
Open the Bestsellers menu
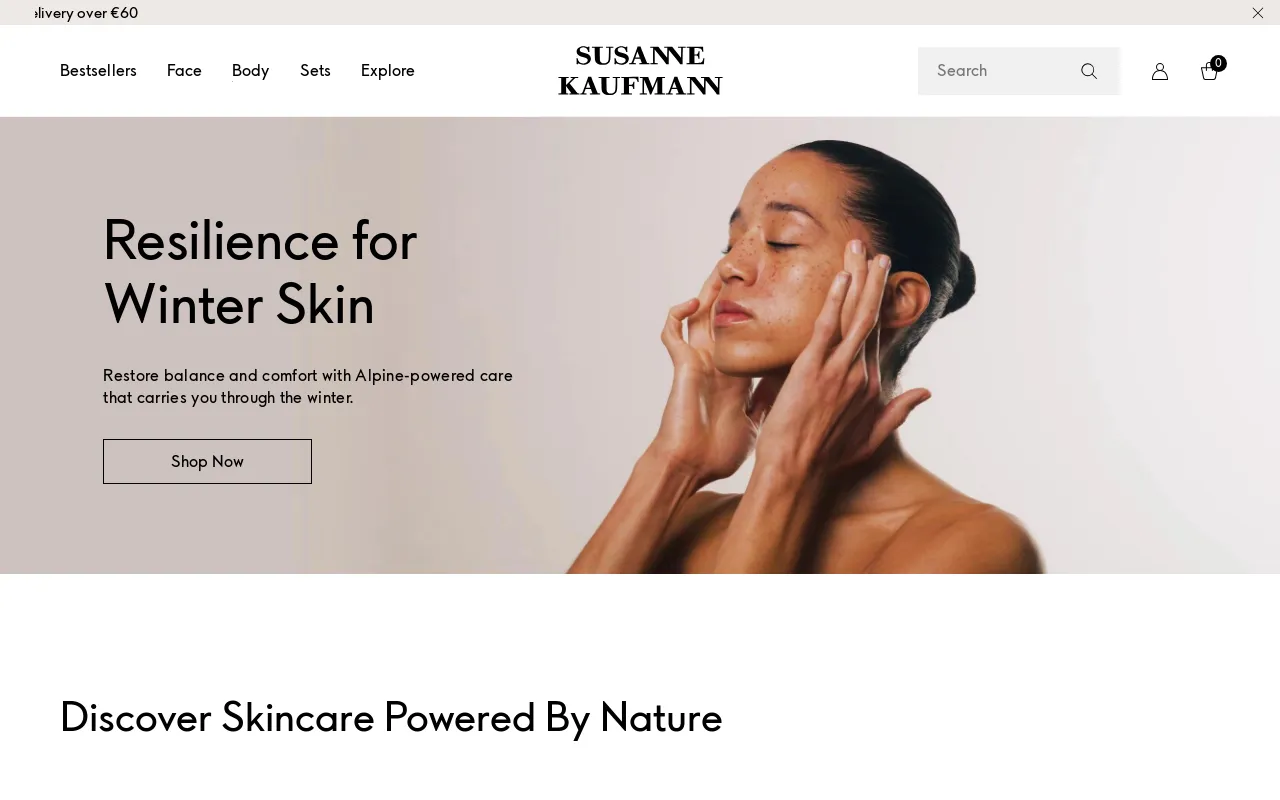point(98,70)
